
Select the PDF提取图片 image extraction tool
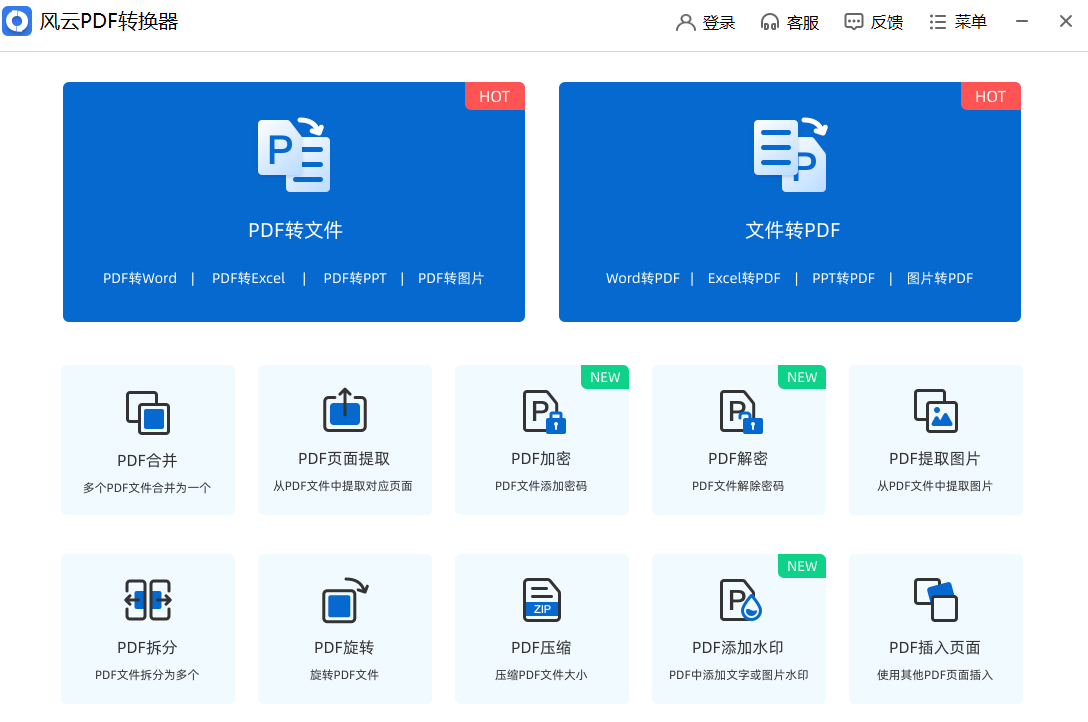(935, 440)
